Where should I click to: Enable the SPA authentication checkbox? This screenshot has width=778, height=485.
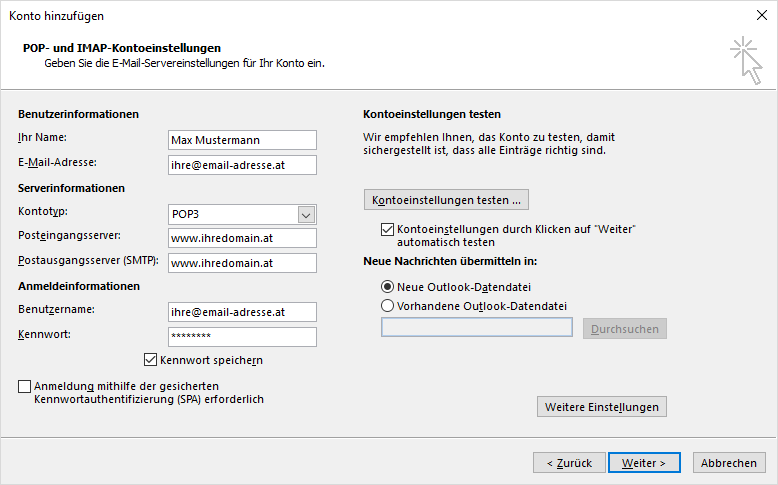point(24,386)
